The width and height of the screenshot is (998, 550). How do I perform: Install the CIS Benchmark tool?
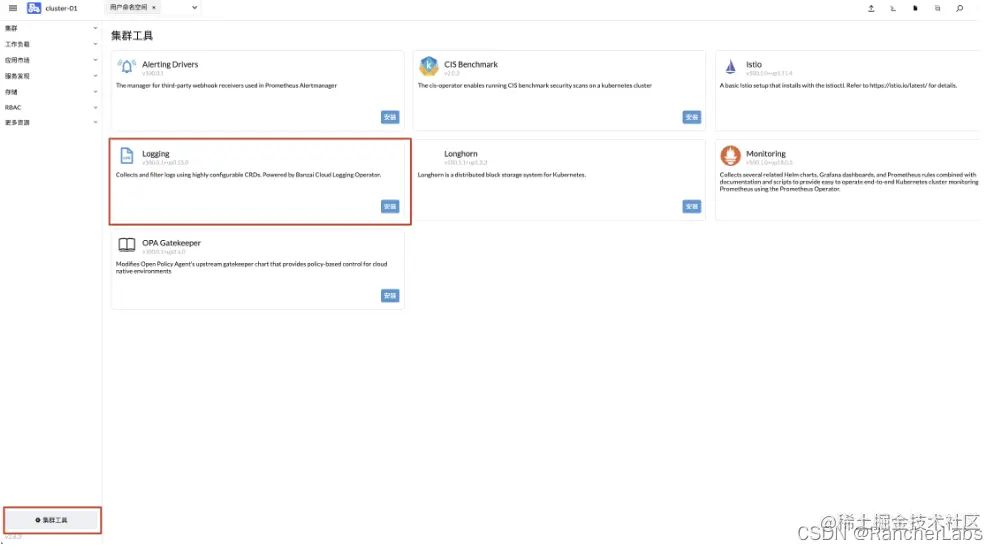692,117
